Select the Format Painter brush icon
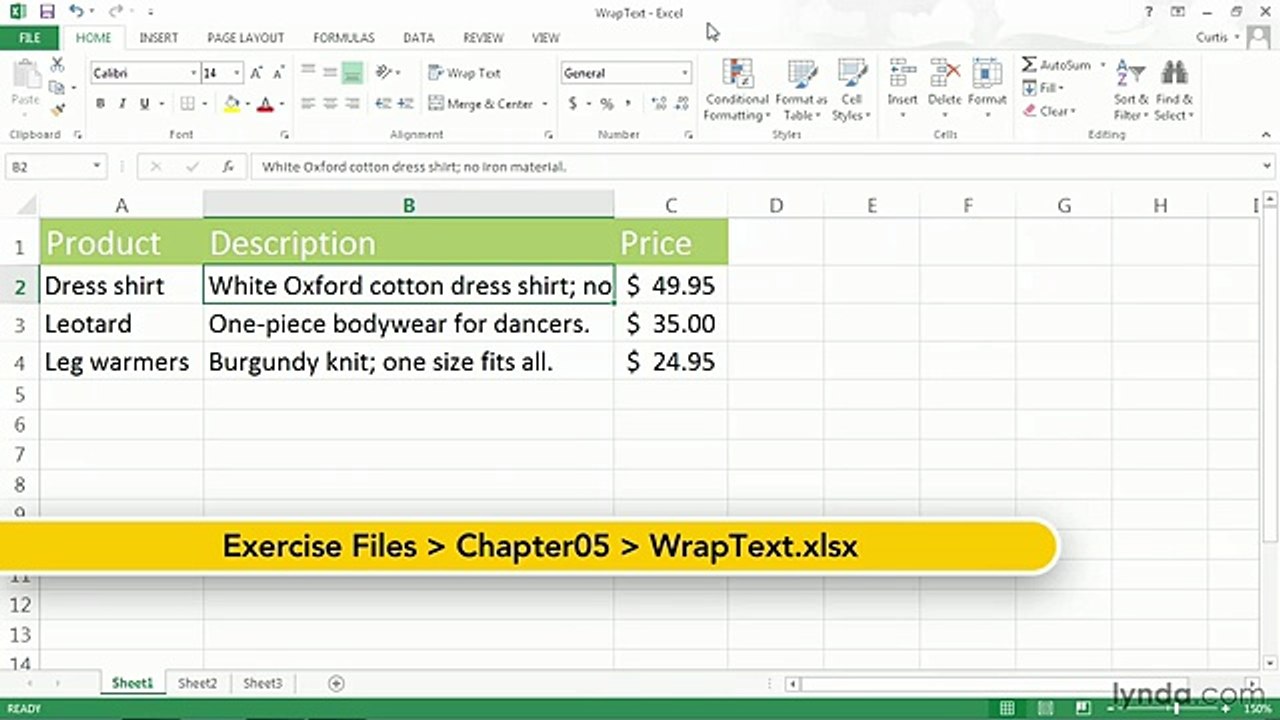 pyautogui.click(x=58, y=109)
